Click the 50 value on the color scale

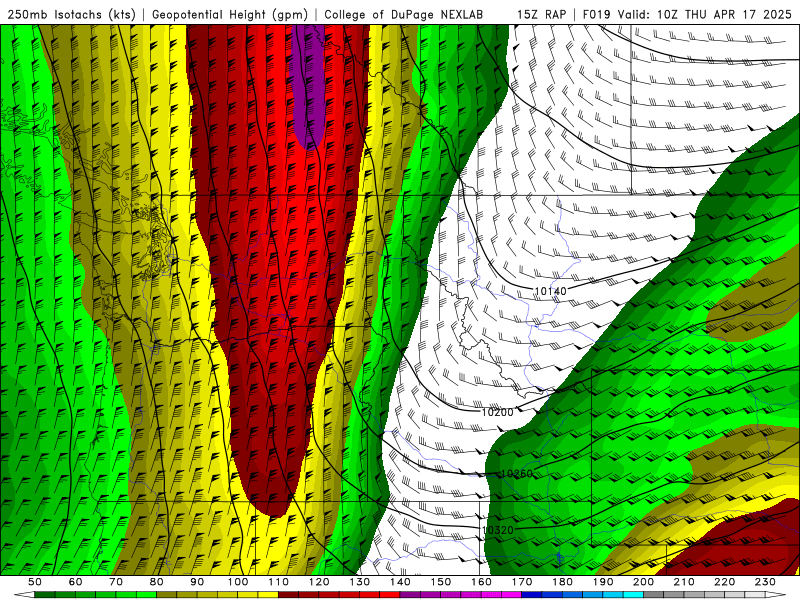coord(35,582)
